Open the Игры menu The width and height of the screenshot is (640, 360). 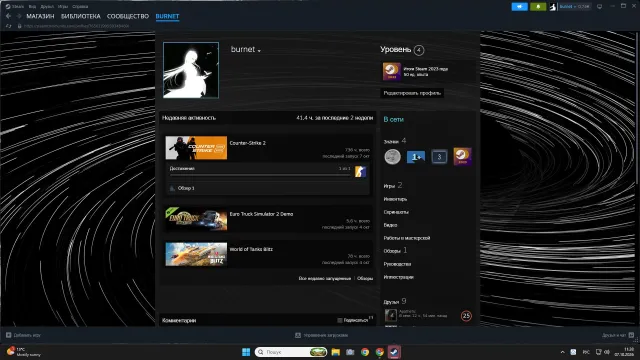click(63, 7)
